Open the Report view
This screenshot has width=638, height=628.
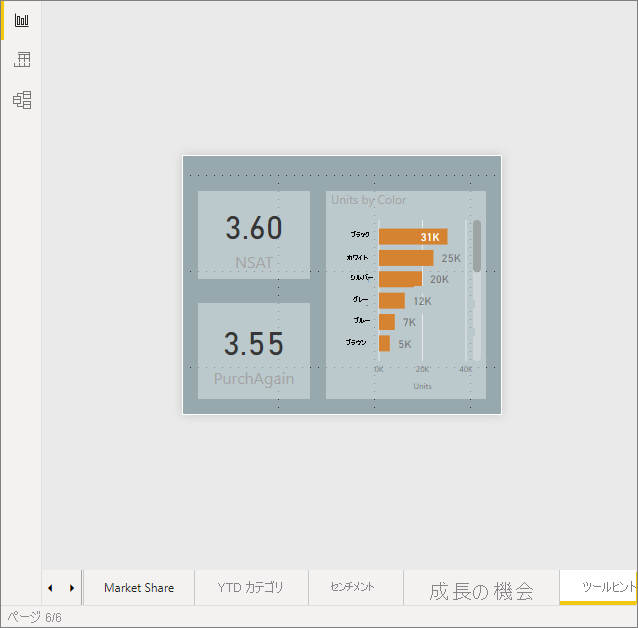pos(22,20)
